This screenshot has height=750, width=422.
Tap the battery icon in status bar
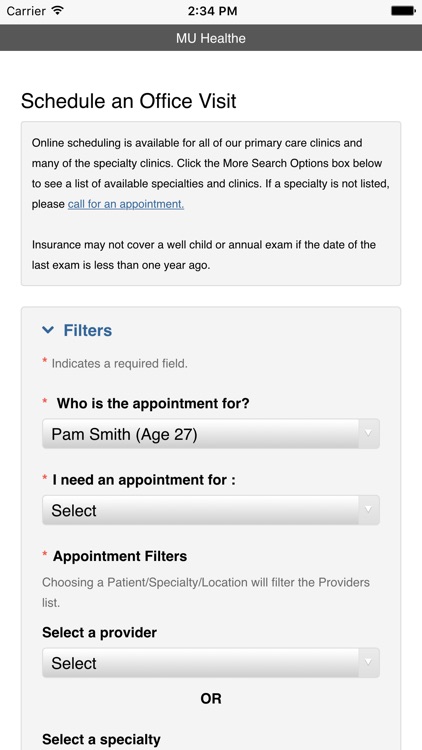[x=403, y=11]
